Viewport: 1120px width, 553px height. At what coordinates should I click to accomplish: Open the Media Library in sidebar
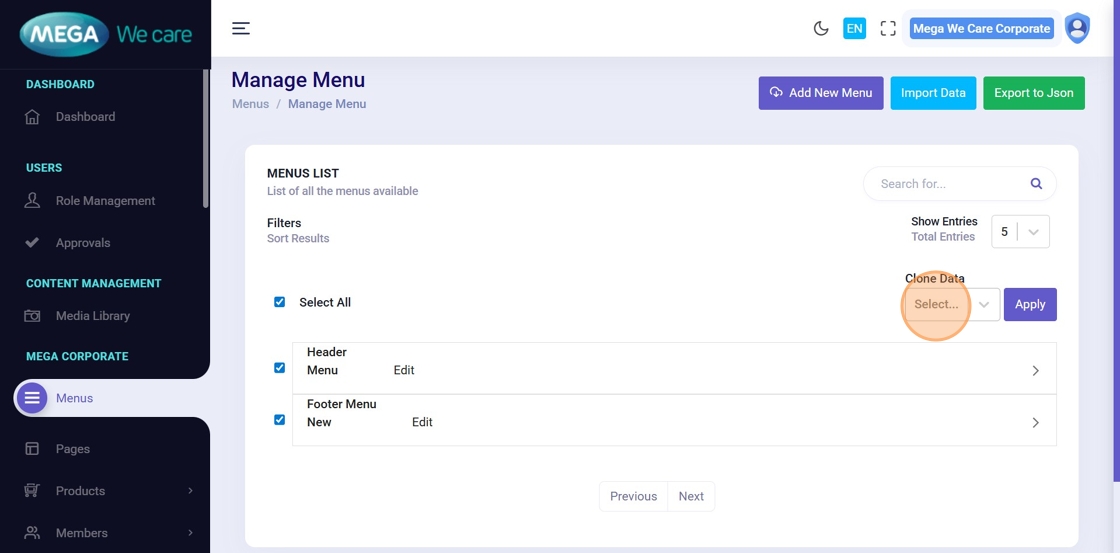[92, 316]
